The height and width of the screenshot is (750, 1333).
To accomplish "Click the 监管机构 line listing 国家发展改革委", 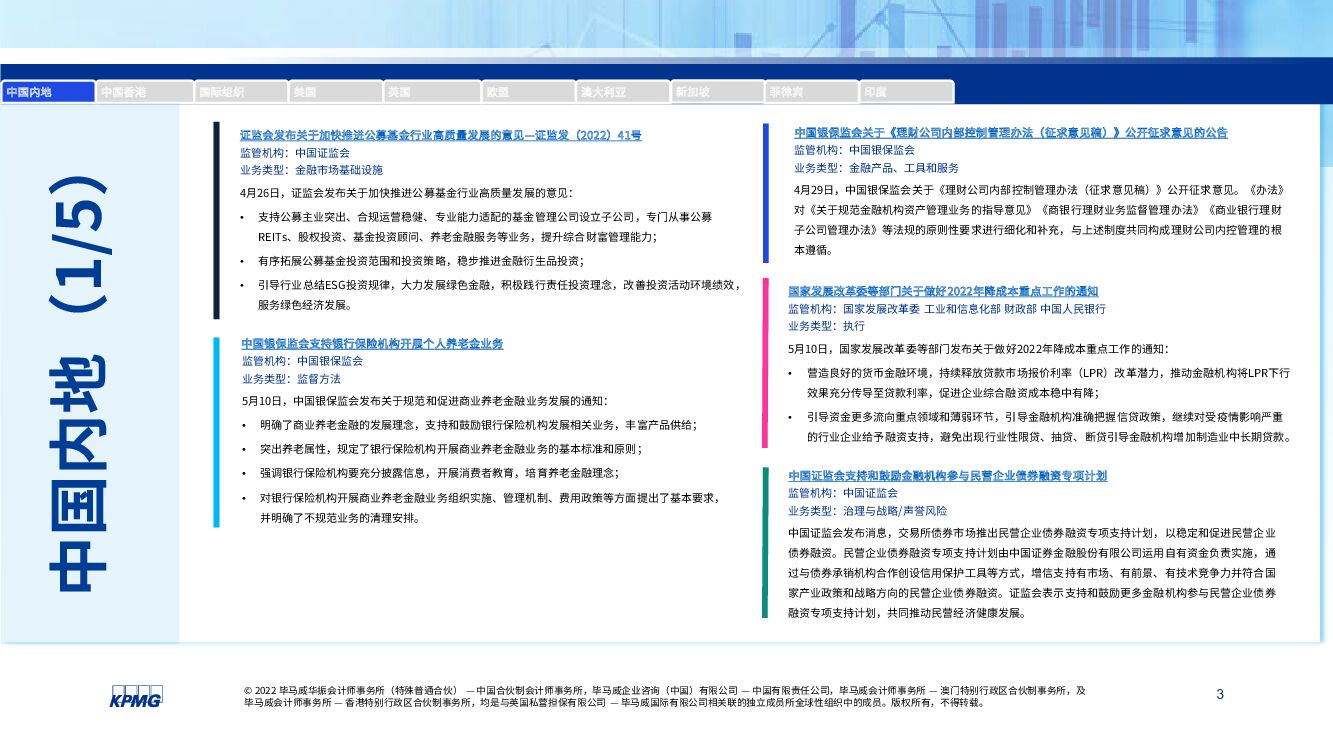I will coord(947,309).
